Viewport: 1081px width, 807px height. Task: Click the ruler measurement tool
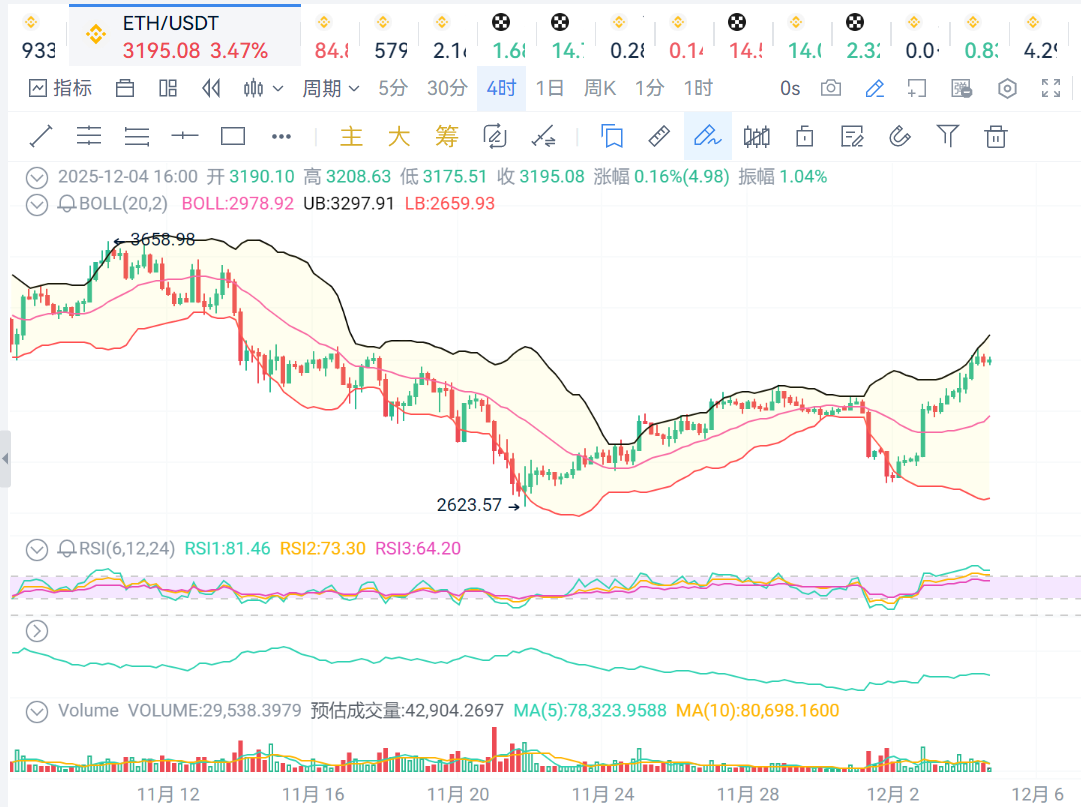pyautogui.click(x=658, y=136)
